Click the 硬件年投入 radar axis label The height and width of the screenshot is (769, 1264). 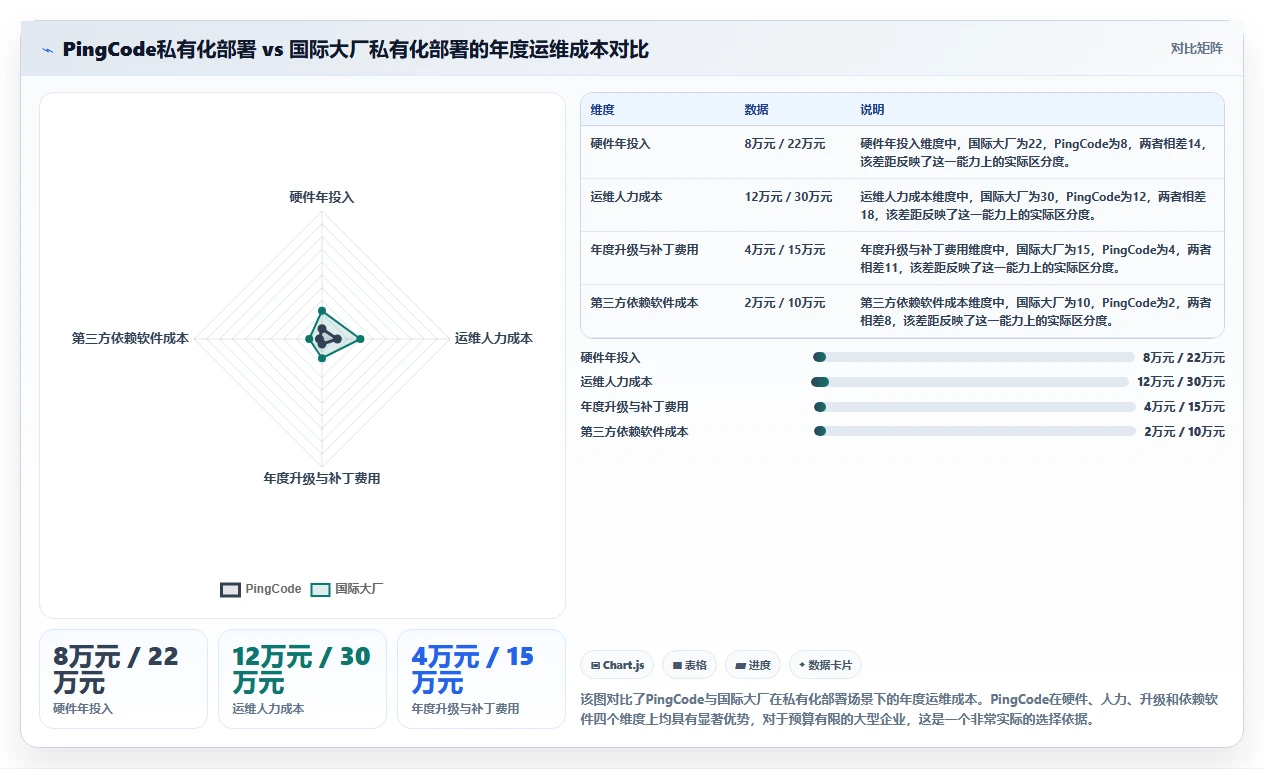pos(322,197)
